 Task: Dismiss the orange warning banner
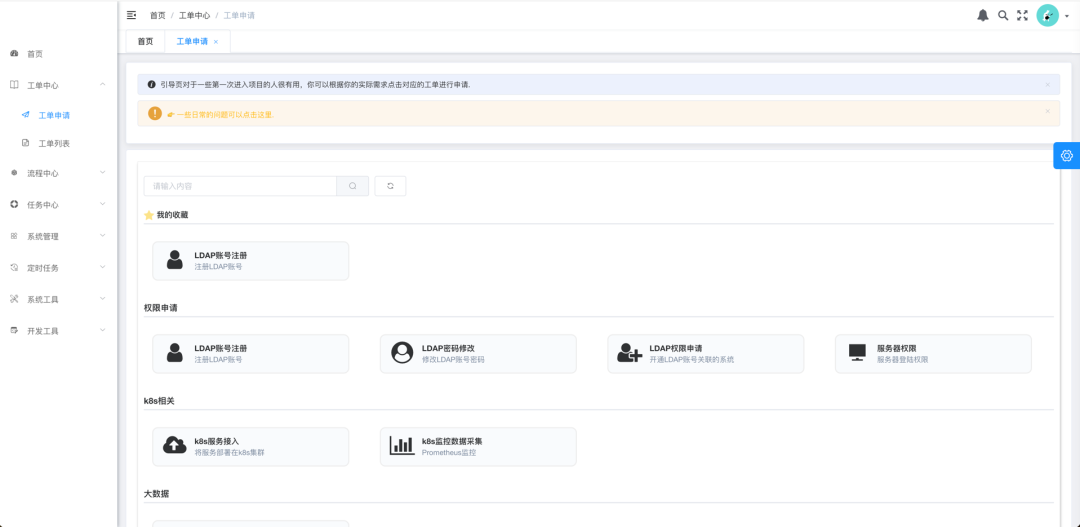pyautogui.click(x=1048, y=111)
